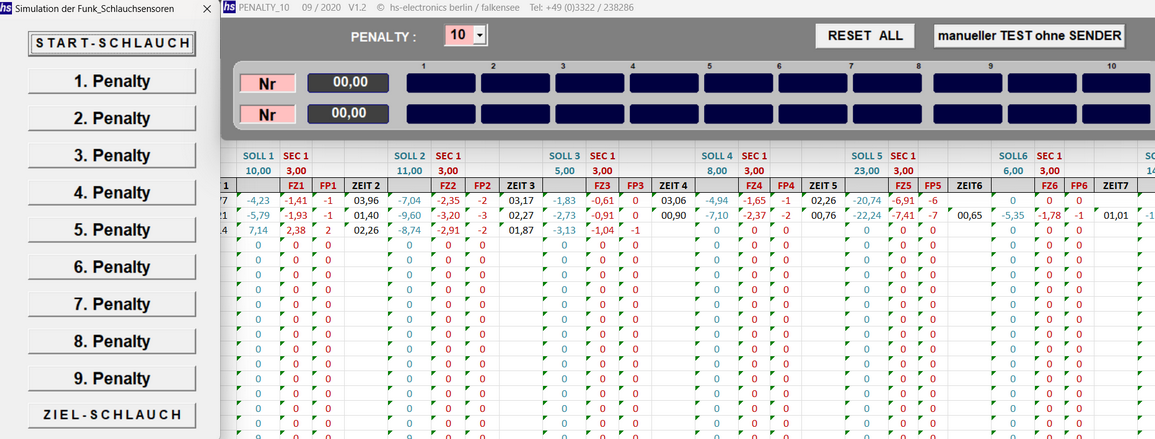Image resolution: width=1155 pixels, height=439 pixels.
Task: Select the lower pink Nr field
Action: click(267, 114)
